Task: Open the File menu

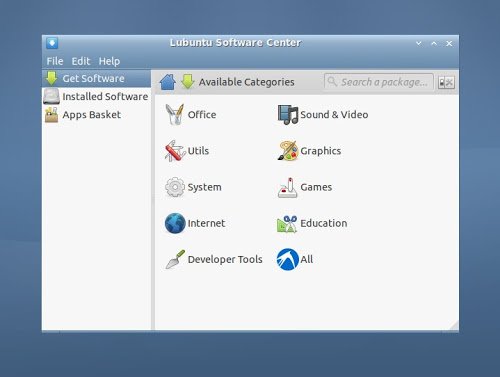Action: point(55,61)
